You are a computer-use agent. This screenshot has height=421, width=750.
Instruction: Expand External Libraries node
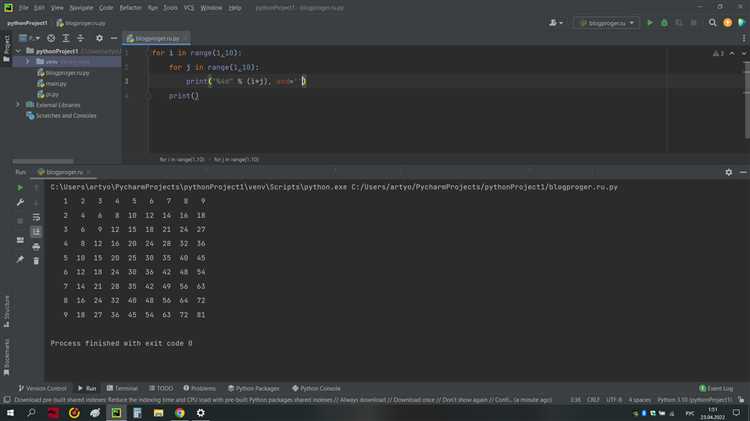18,105
